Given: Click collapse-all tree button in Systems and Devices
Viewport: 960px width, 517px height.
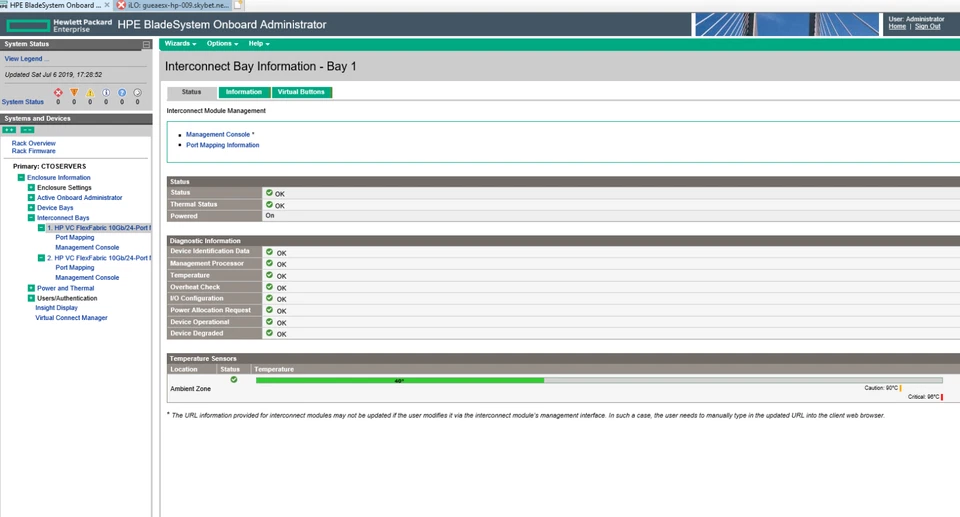Looking at the screenshot, I should point(28,130).
